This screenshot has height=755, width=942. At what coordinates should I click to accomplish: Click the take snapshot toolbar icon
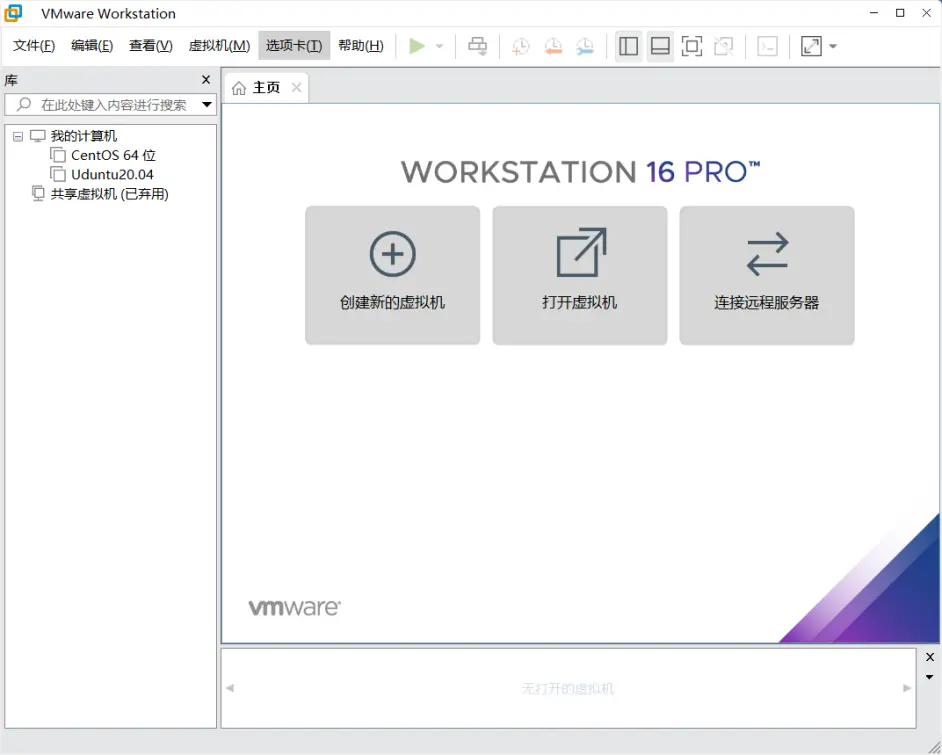pyautogui.click(x=520, y=46)
